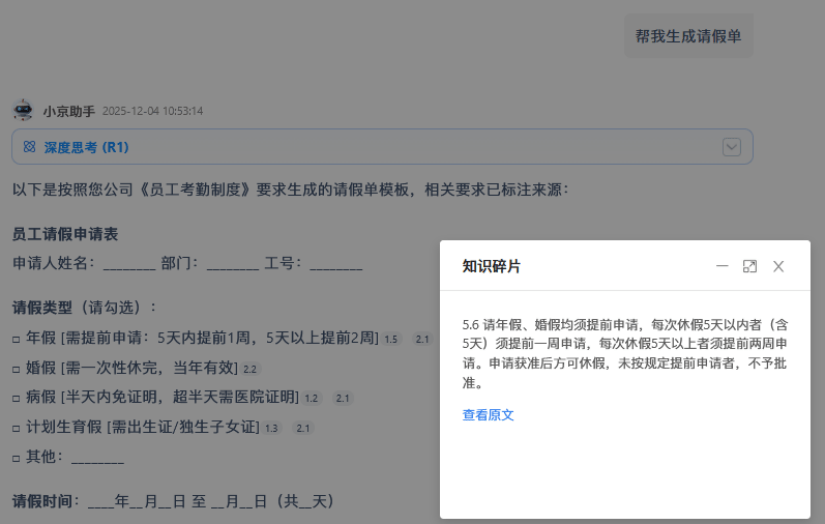Tick the 计划生育假 checkbox
Viewport: 825px width, 524px height.
point(16,428)
